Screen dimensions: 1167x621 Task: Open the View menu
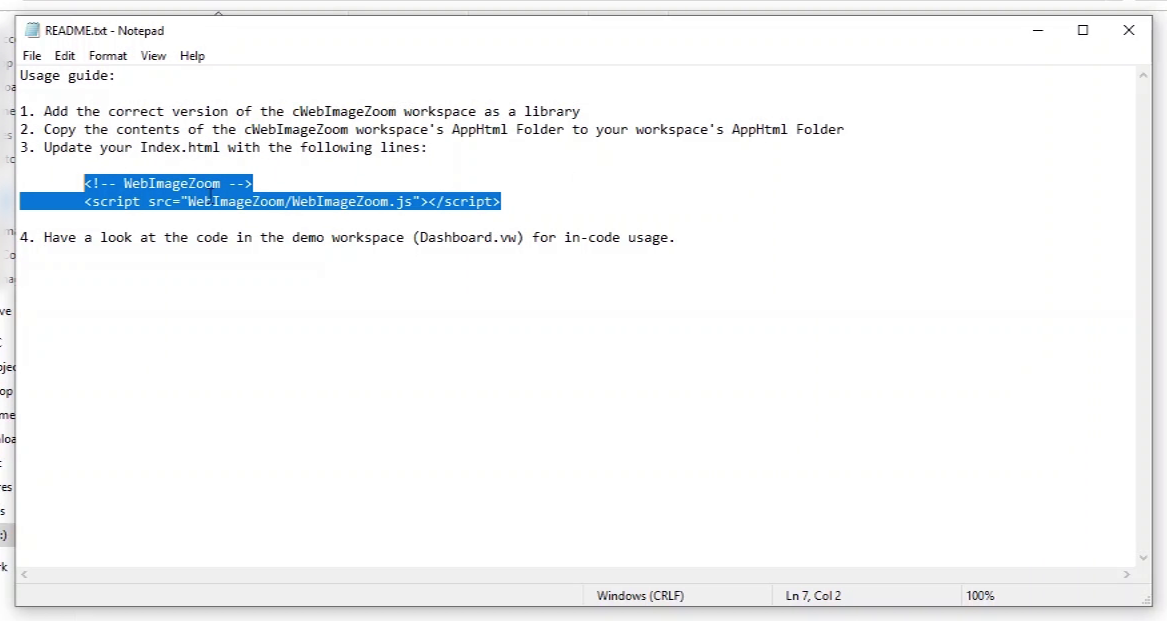[x=153, y=56]
